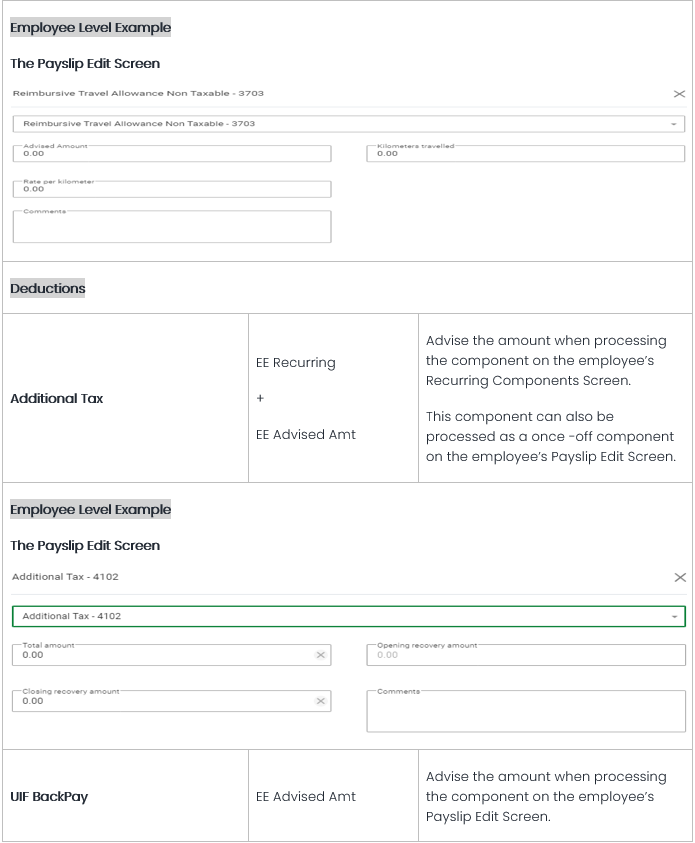Viewport: 695px width, 843px height.
Task: Click the Deductions section heading
Action: 48,289
